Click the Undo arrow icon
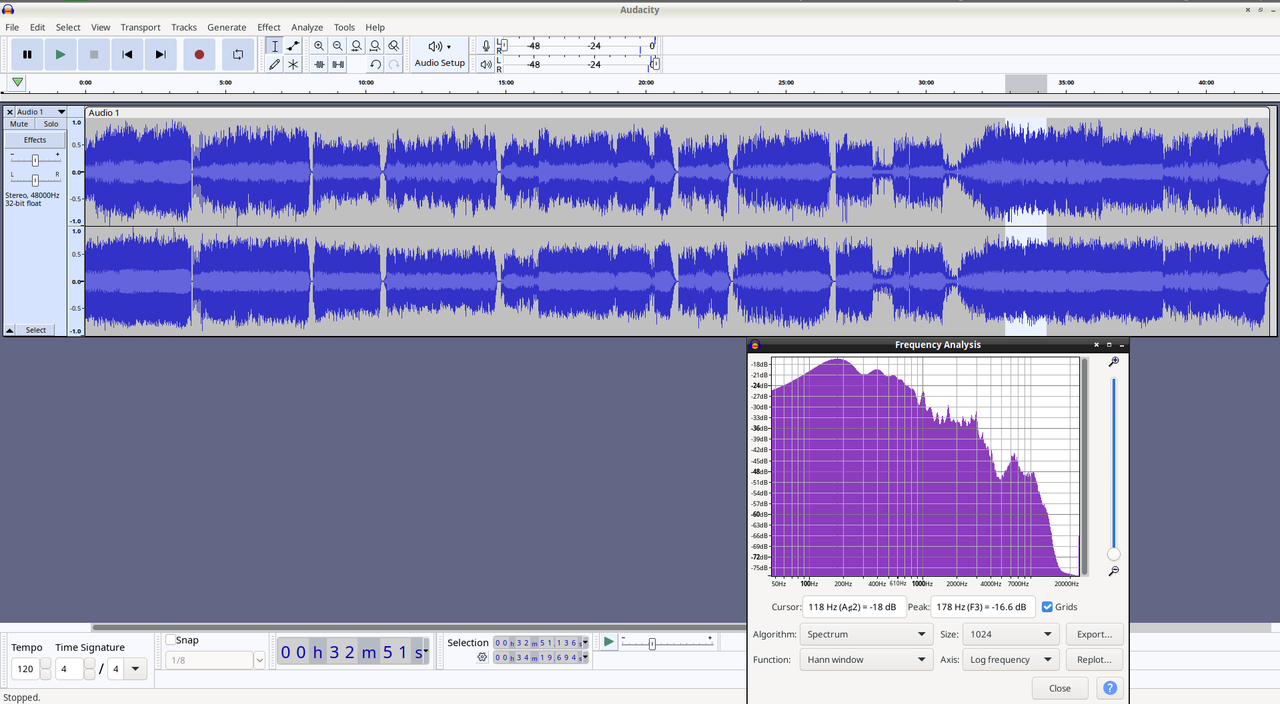1280x704 pixels. [x=375, y=64]
